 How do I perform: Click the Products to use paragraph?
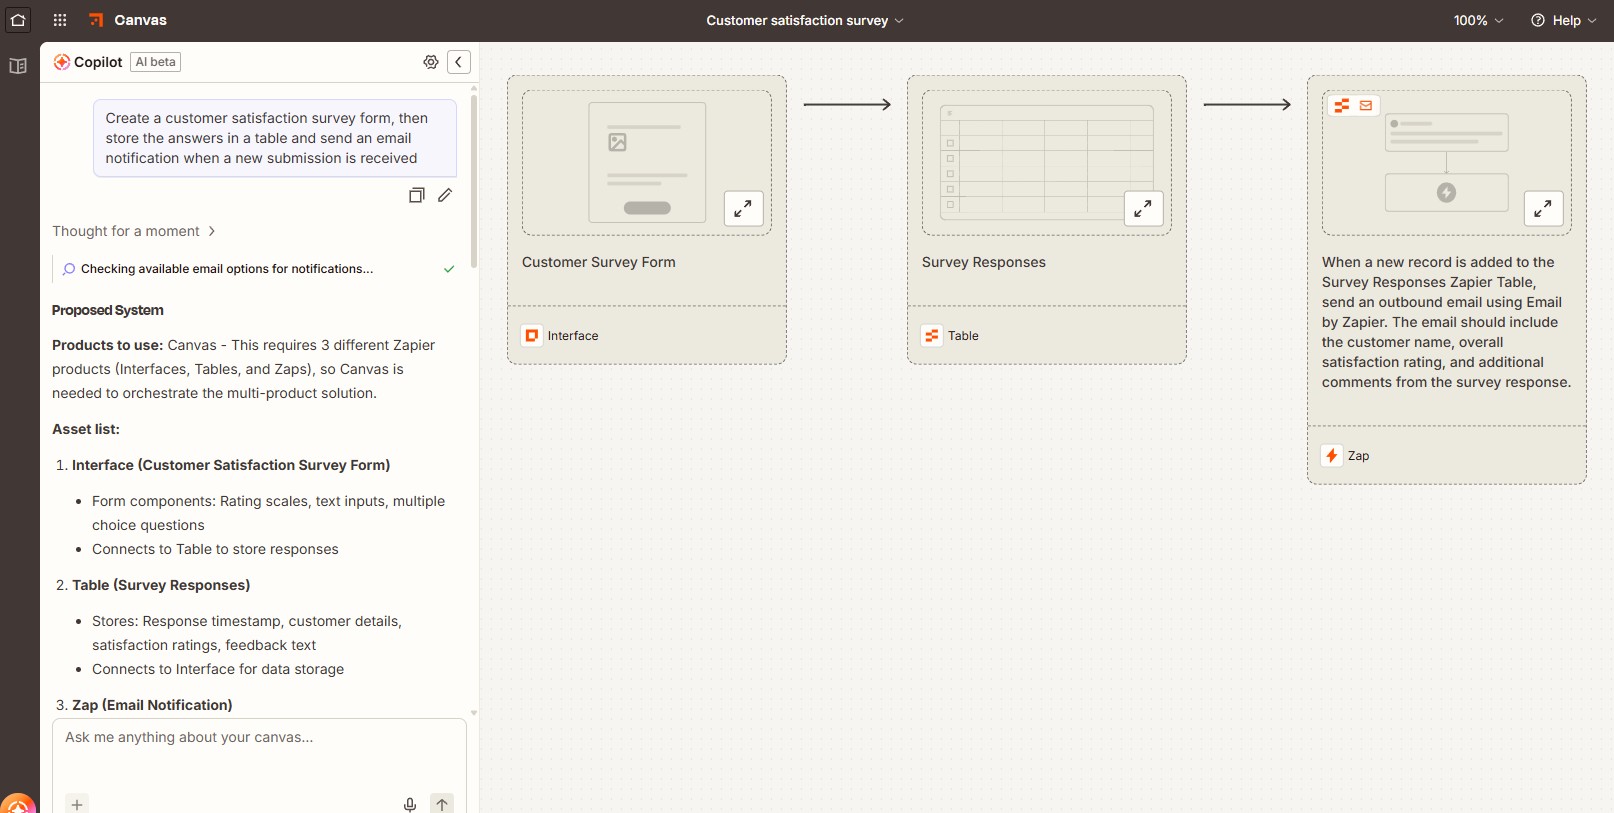coord(244,369)
